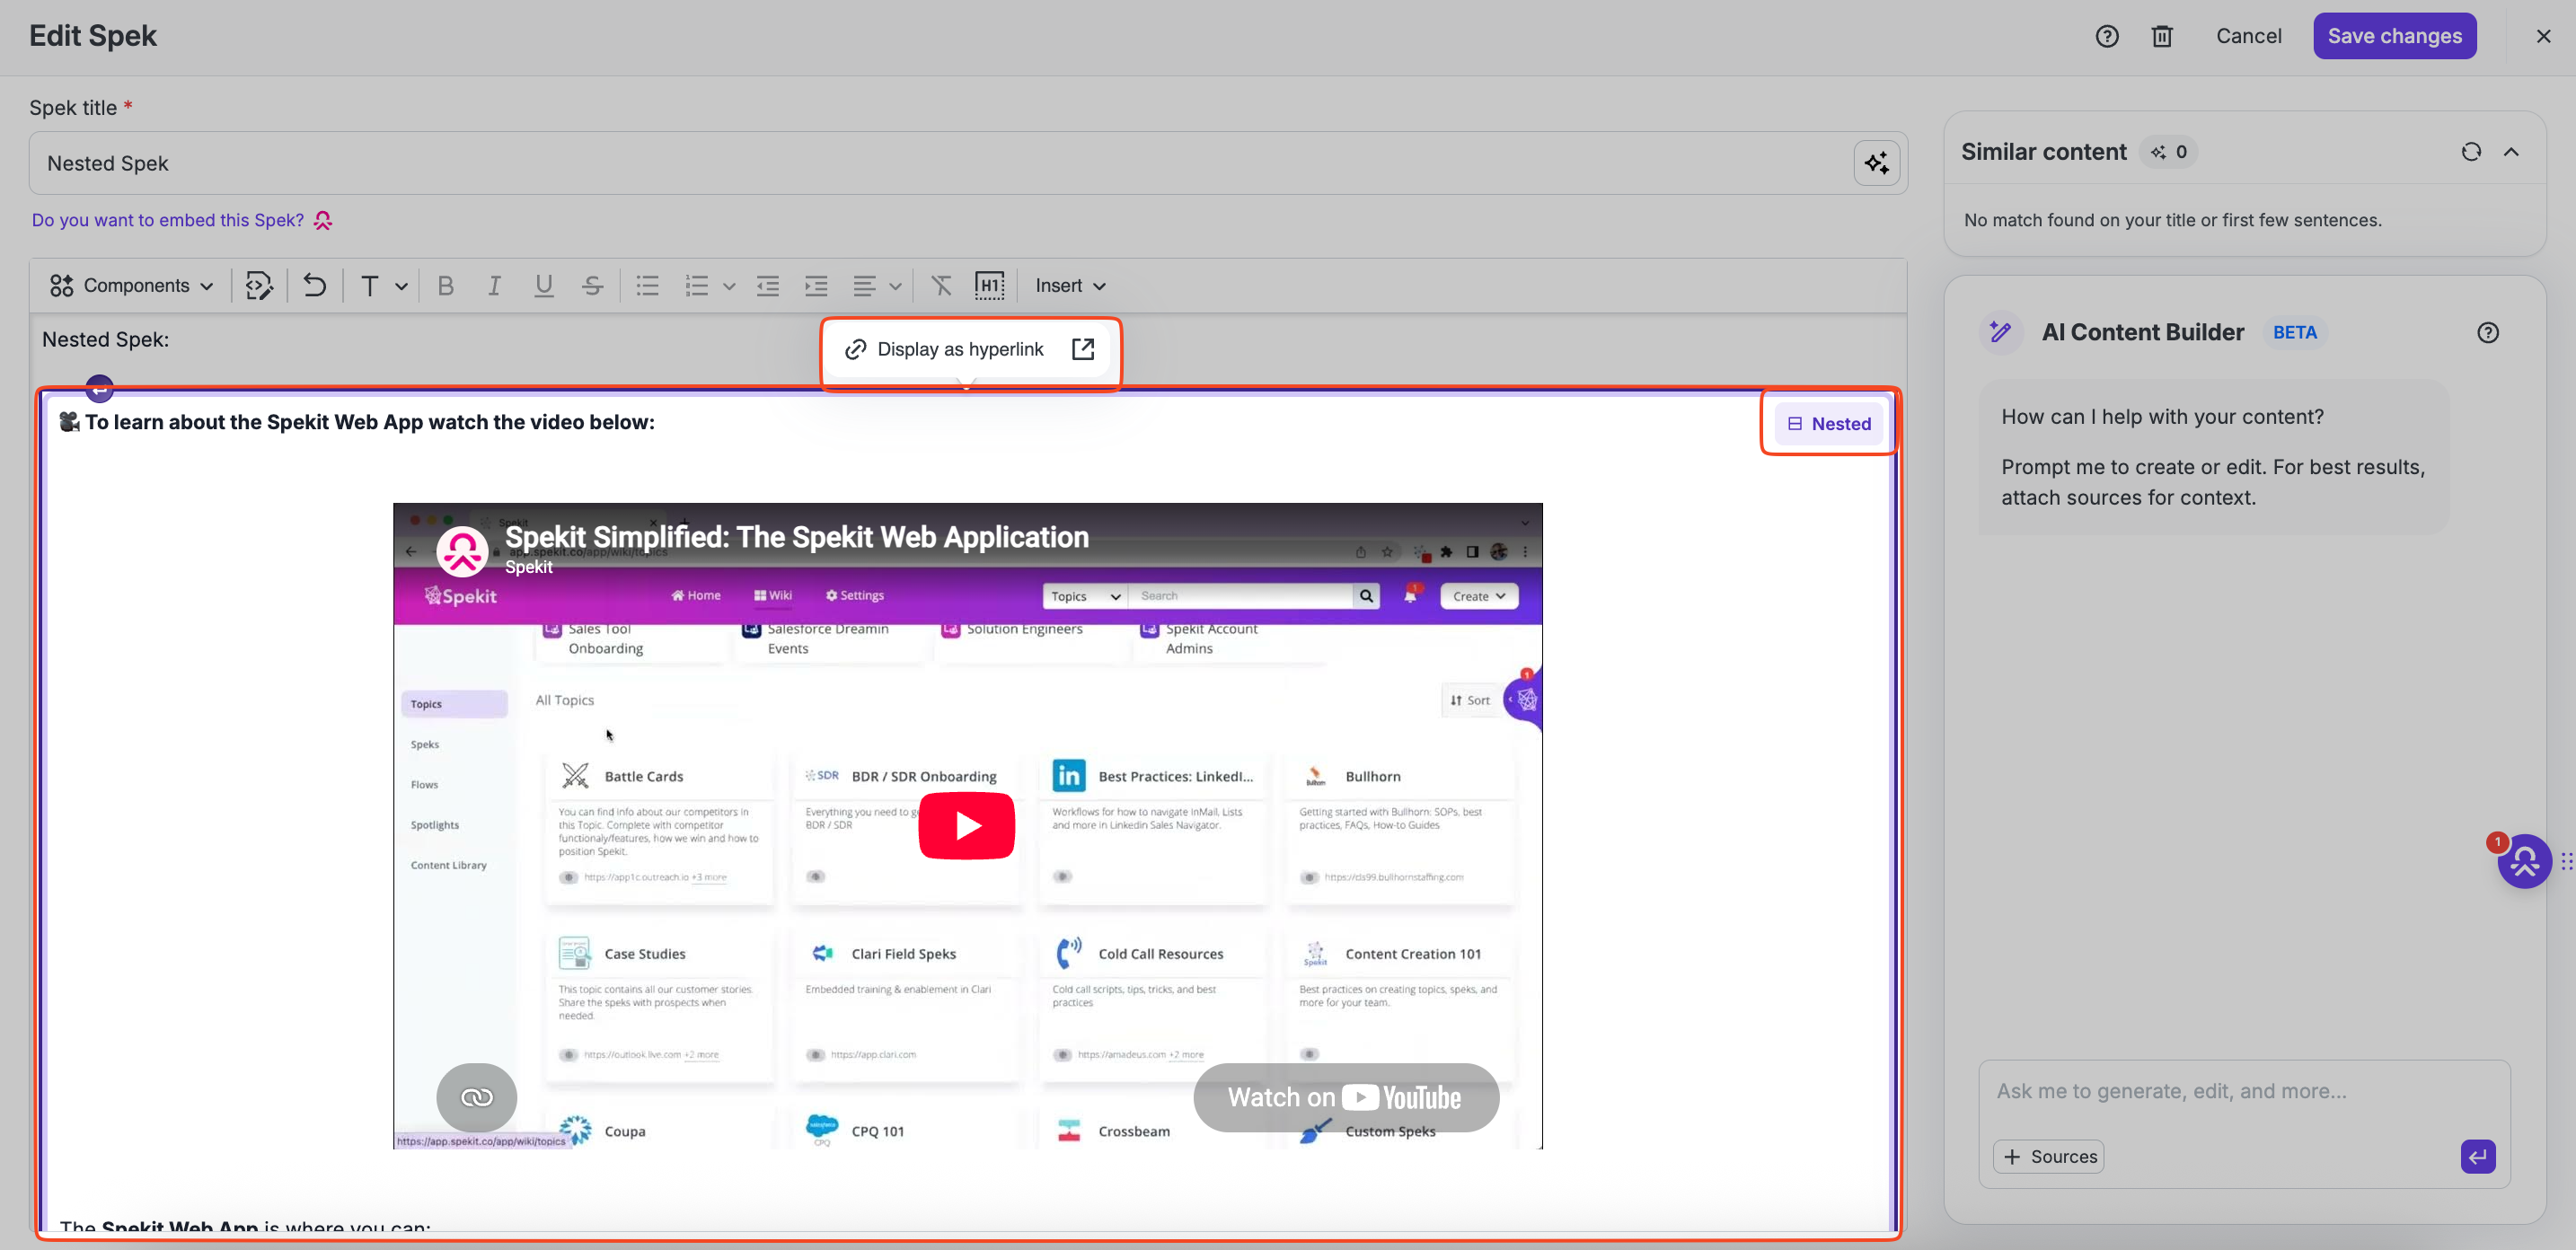Cancel editing the Spek
The height and width of the screenshot is (1250, 2576).
click(x=2248, y=36)
